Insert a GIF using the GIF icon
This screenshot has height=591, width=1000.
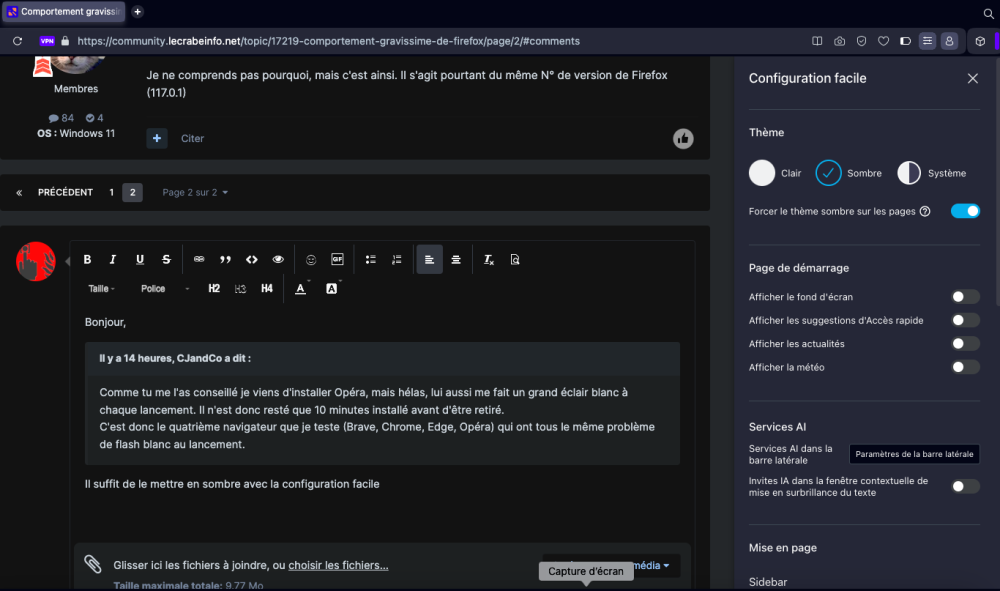[337, 259]
